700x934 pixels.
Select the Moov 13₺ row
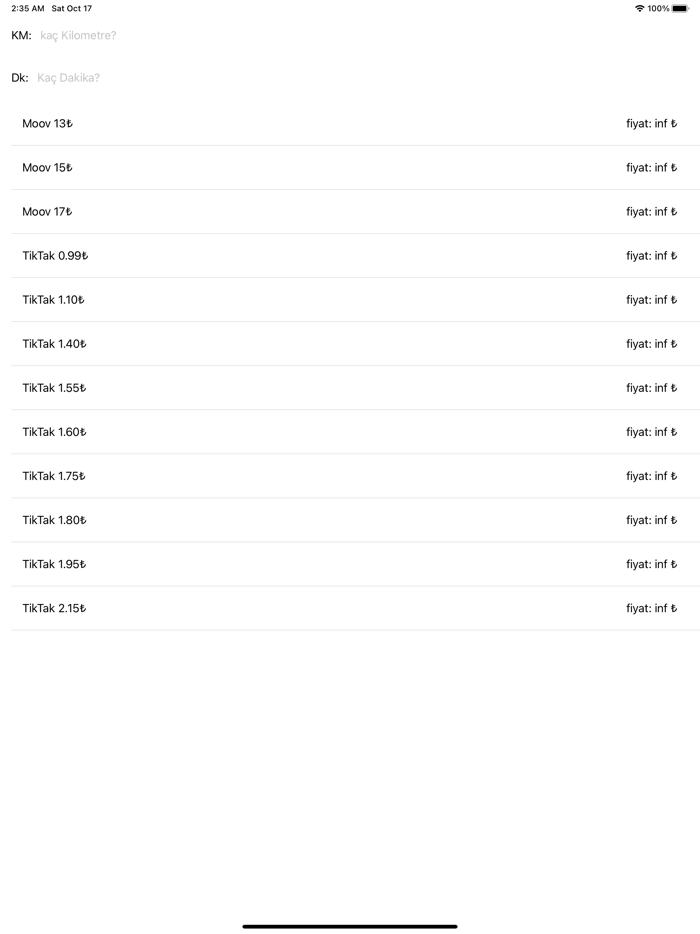pyautogui.click(x=350, y=124)
